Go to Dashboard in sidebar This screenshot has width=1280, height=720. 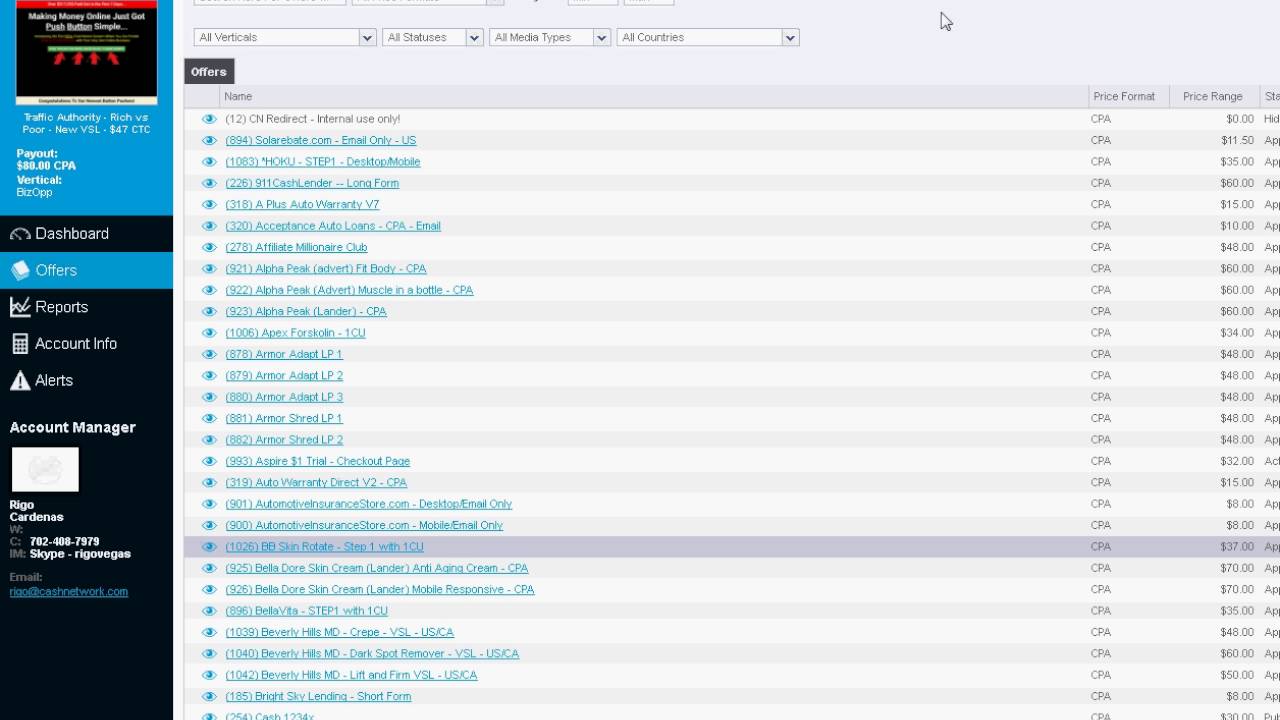(86, 234)
